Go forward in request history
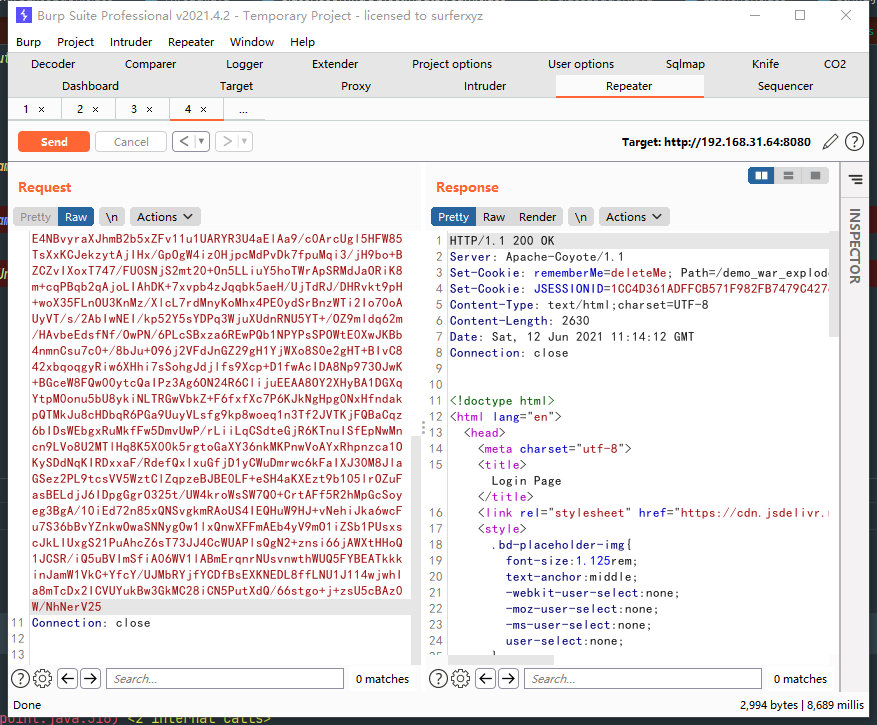The width and height of the screenshot is (877, 725). [x=227, y=142]
